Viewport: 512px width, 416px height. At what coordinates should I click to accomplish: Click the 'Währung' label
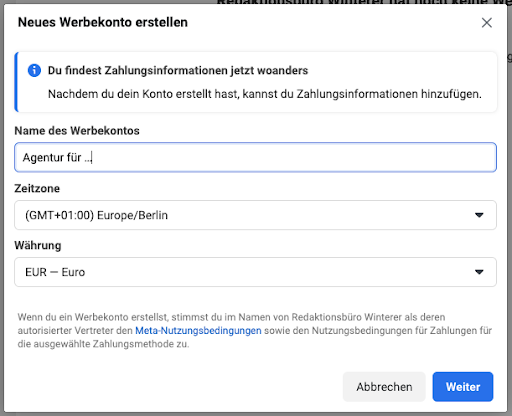click(38, 245)
